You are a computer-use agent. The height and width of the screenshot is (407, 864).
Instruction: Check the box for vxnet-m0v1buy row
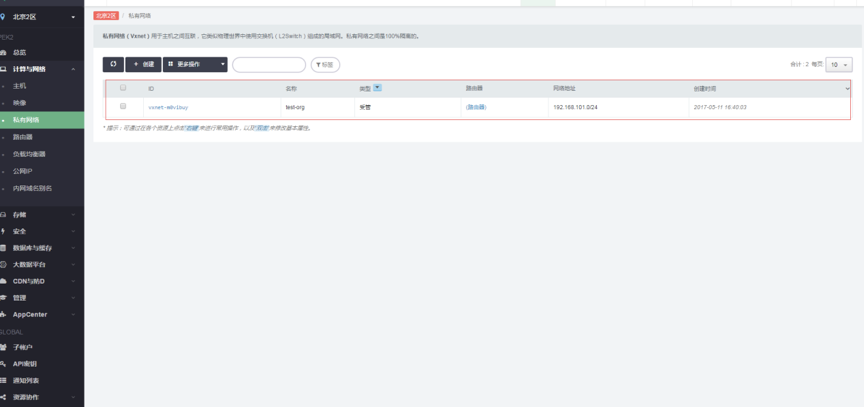pyautogui.click(x=123, y=106)
